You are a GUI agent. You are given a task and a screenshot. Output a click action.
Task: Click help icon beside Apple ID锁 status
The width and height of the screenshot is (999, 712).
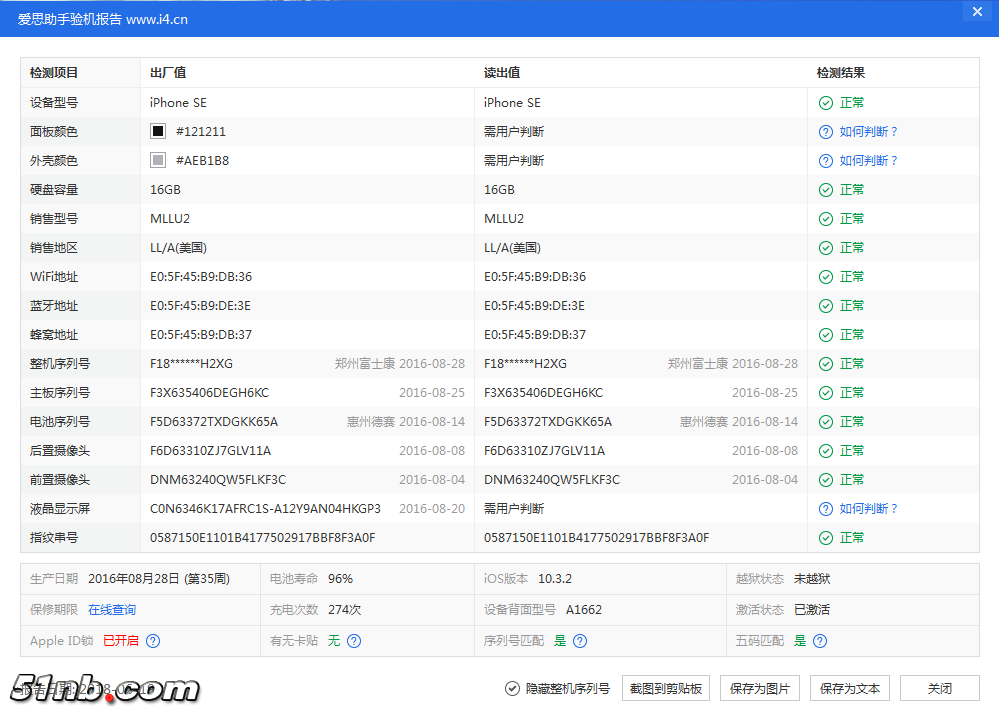pyautogui.click(x=153, y=641)
